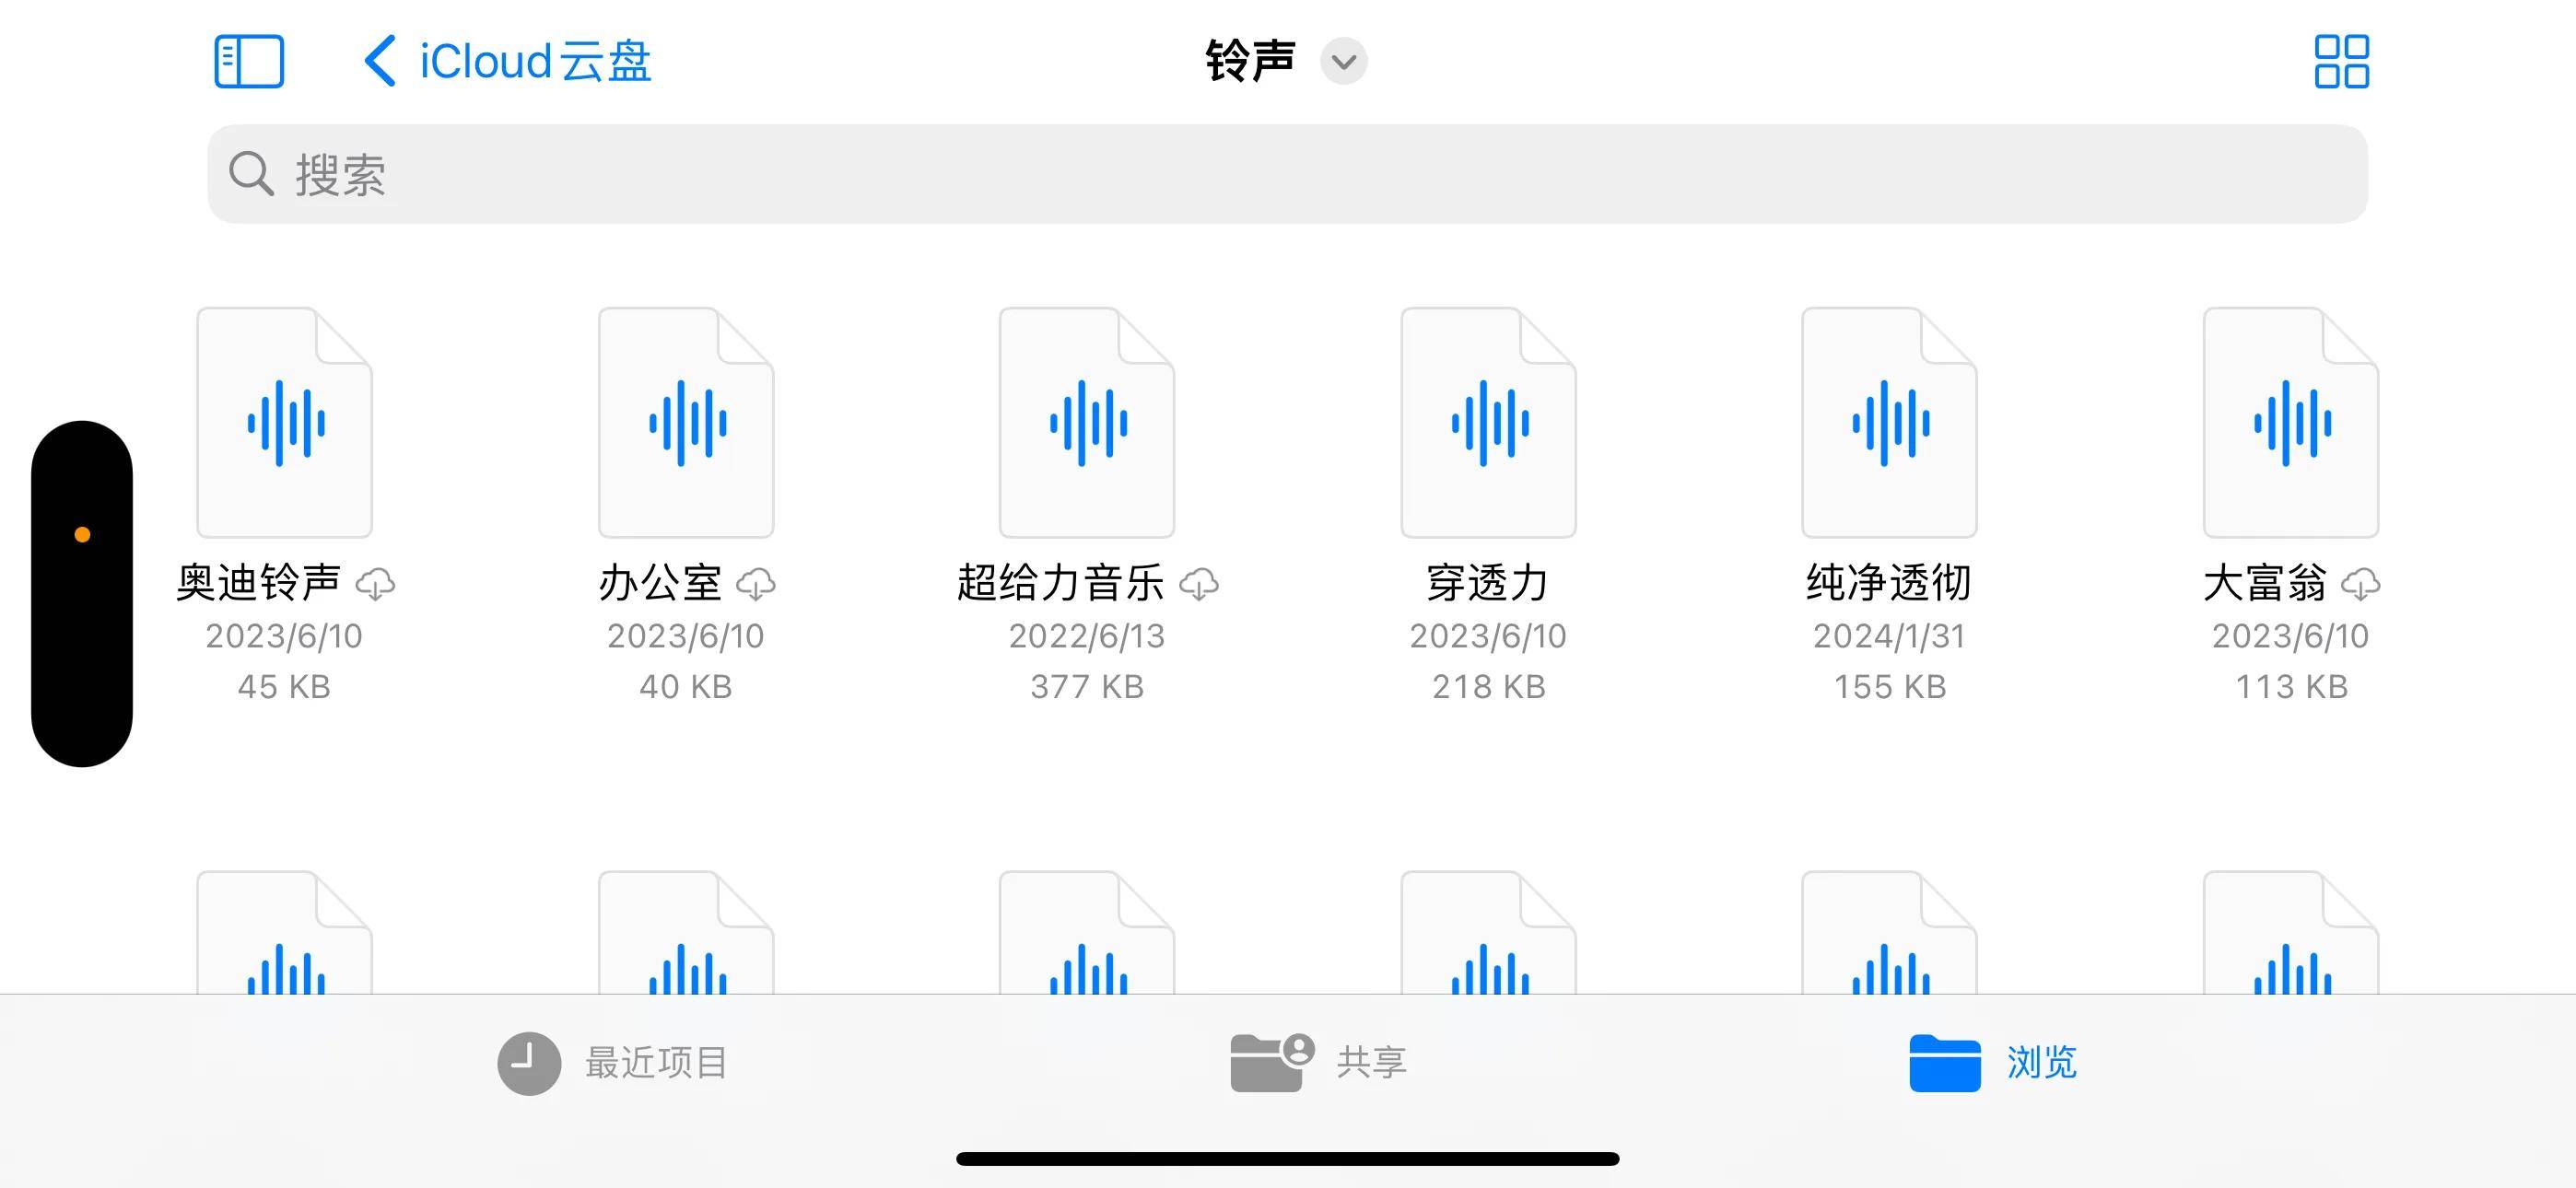This screenshot has width=2576, height=1188.
Task: Click the 搜索 search field
Action: (x=1287, y=174)
